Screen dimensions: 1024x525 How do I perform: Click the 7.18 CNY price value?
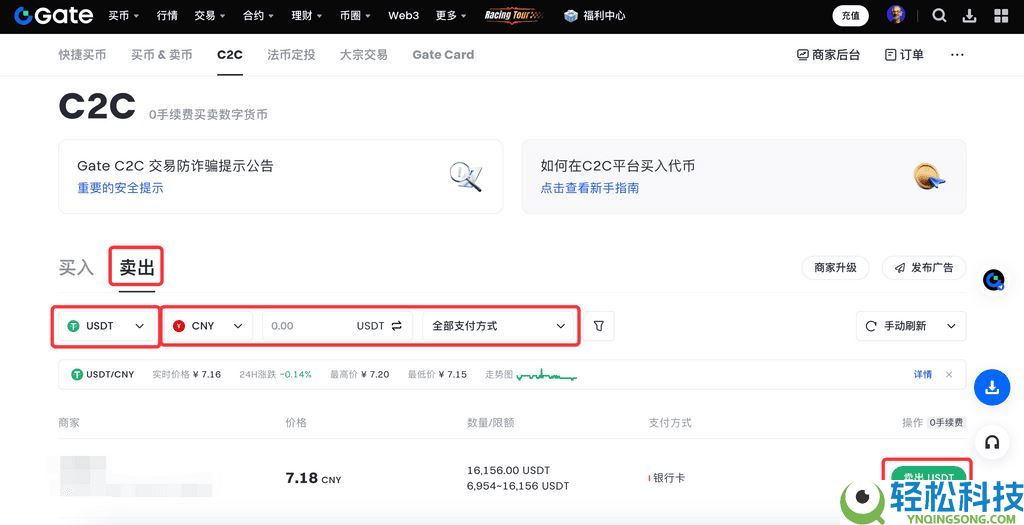coord(313,478)
